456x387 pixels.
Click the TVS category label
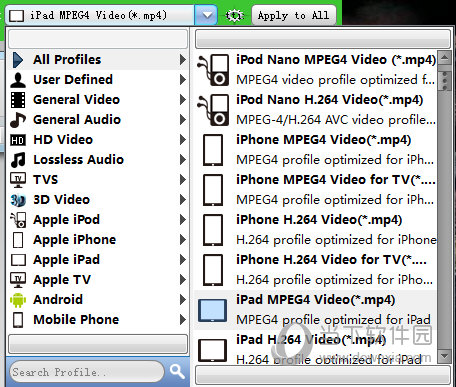(x=46, y=180)
